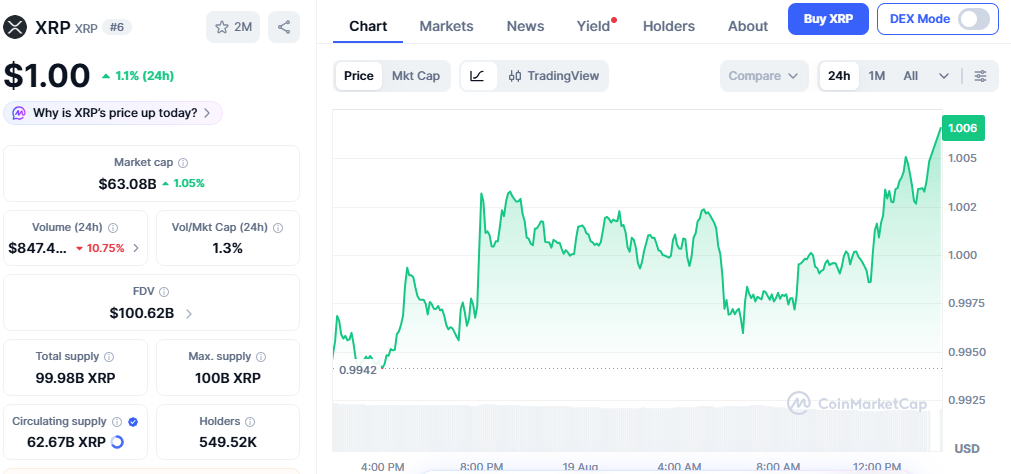The image size is (1011, 474).
Task: Click the Volume (24h) info icon
Action: click(x=113, y=228)
